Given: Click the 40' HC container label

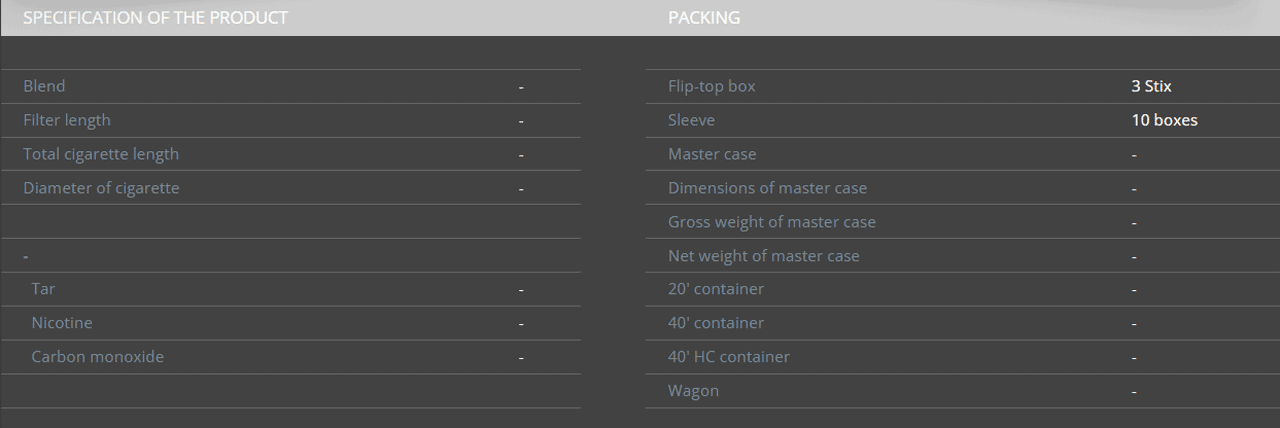Looking at the screenshot, I should [729, 357].
